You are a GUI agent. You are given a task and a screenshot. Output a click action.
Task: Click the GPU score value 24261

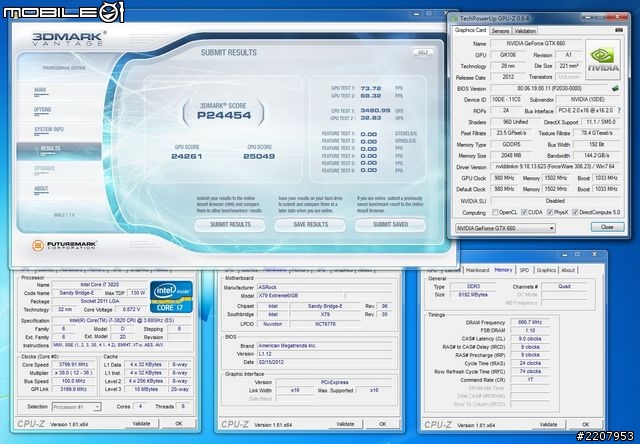point(187,156)
